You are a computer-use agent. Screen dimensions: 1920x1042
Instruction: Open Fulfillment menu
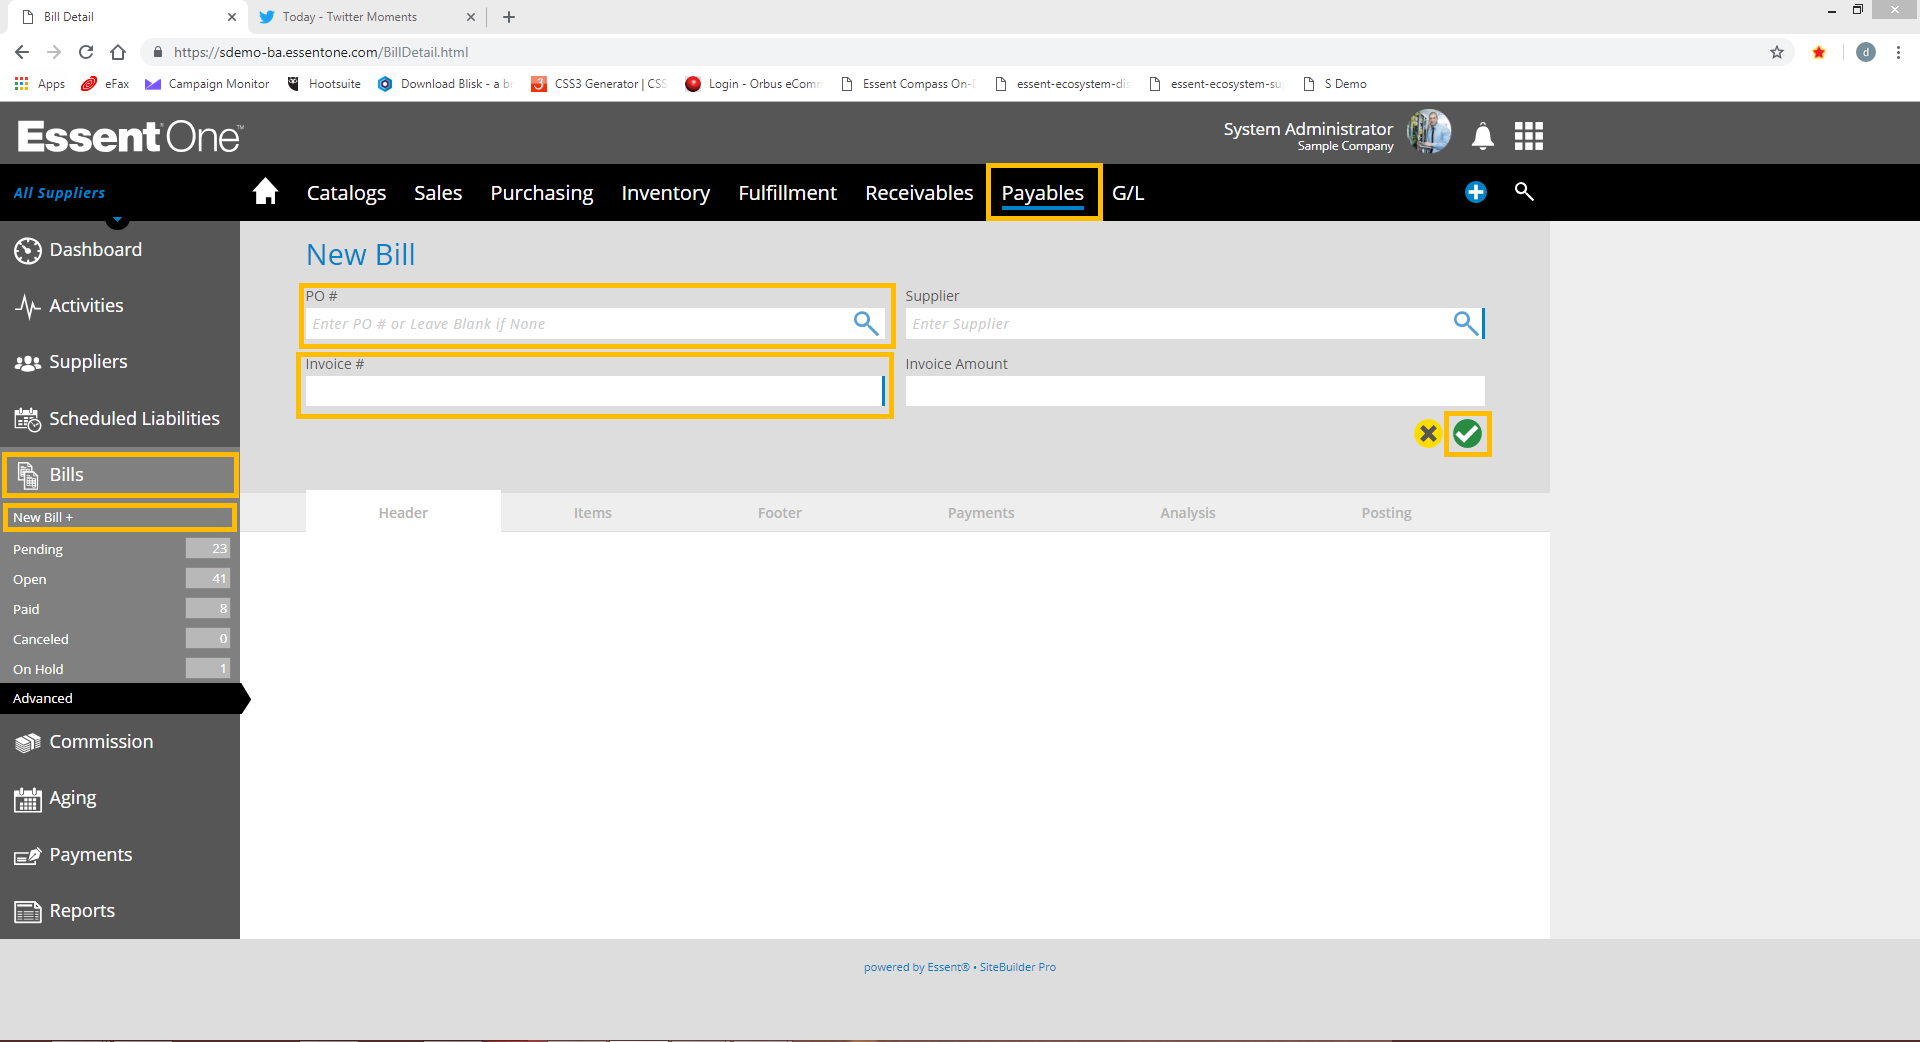(787, 193)
